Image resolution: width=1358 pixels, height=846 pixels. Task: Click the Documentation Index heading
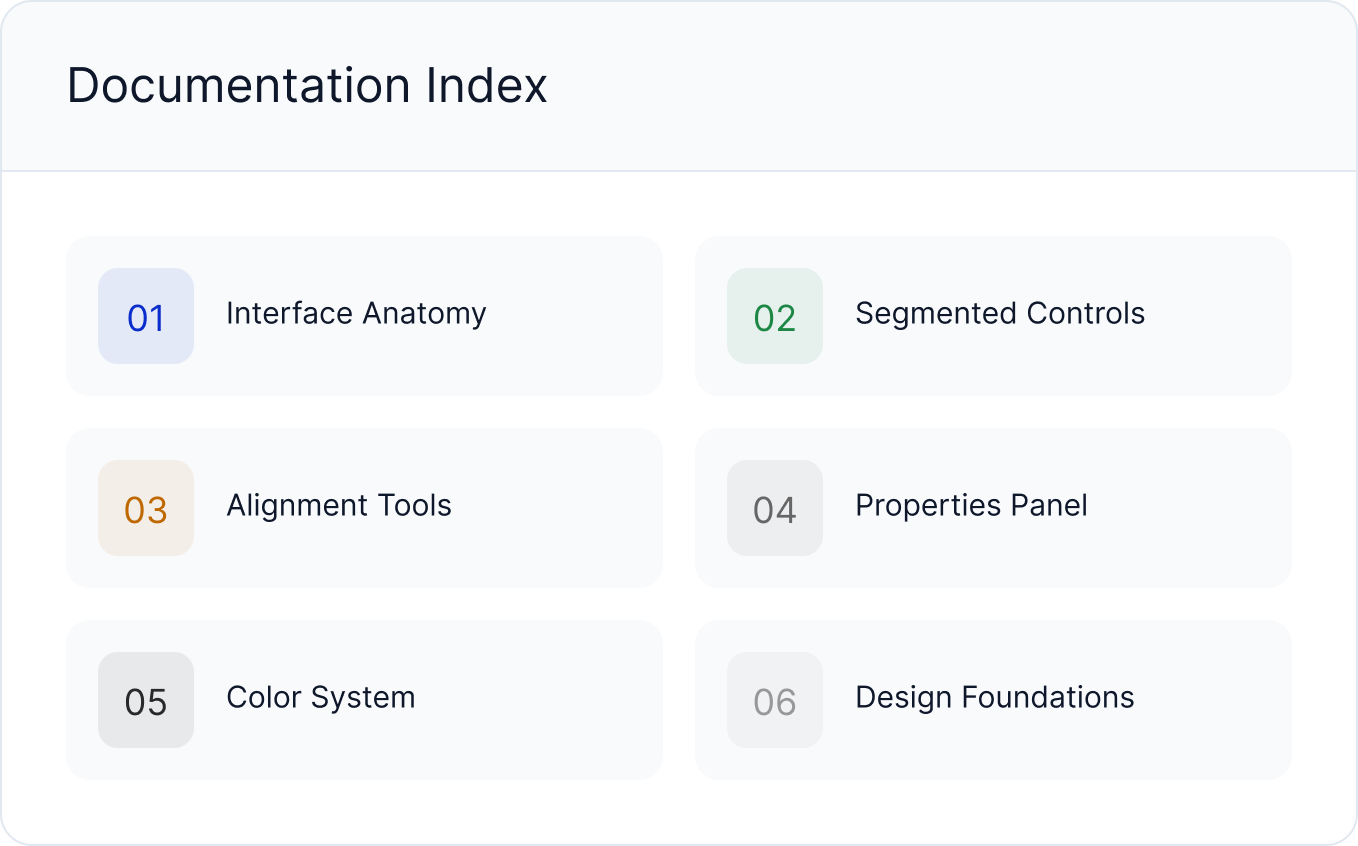307,86
